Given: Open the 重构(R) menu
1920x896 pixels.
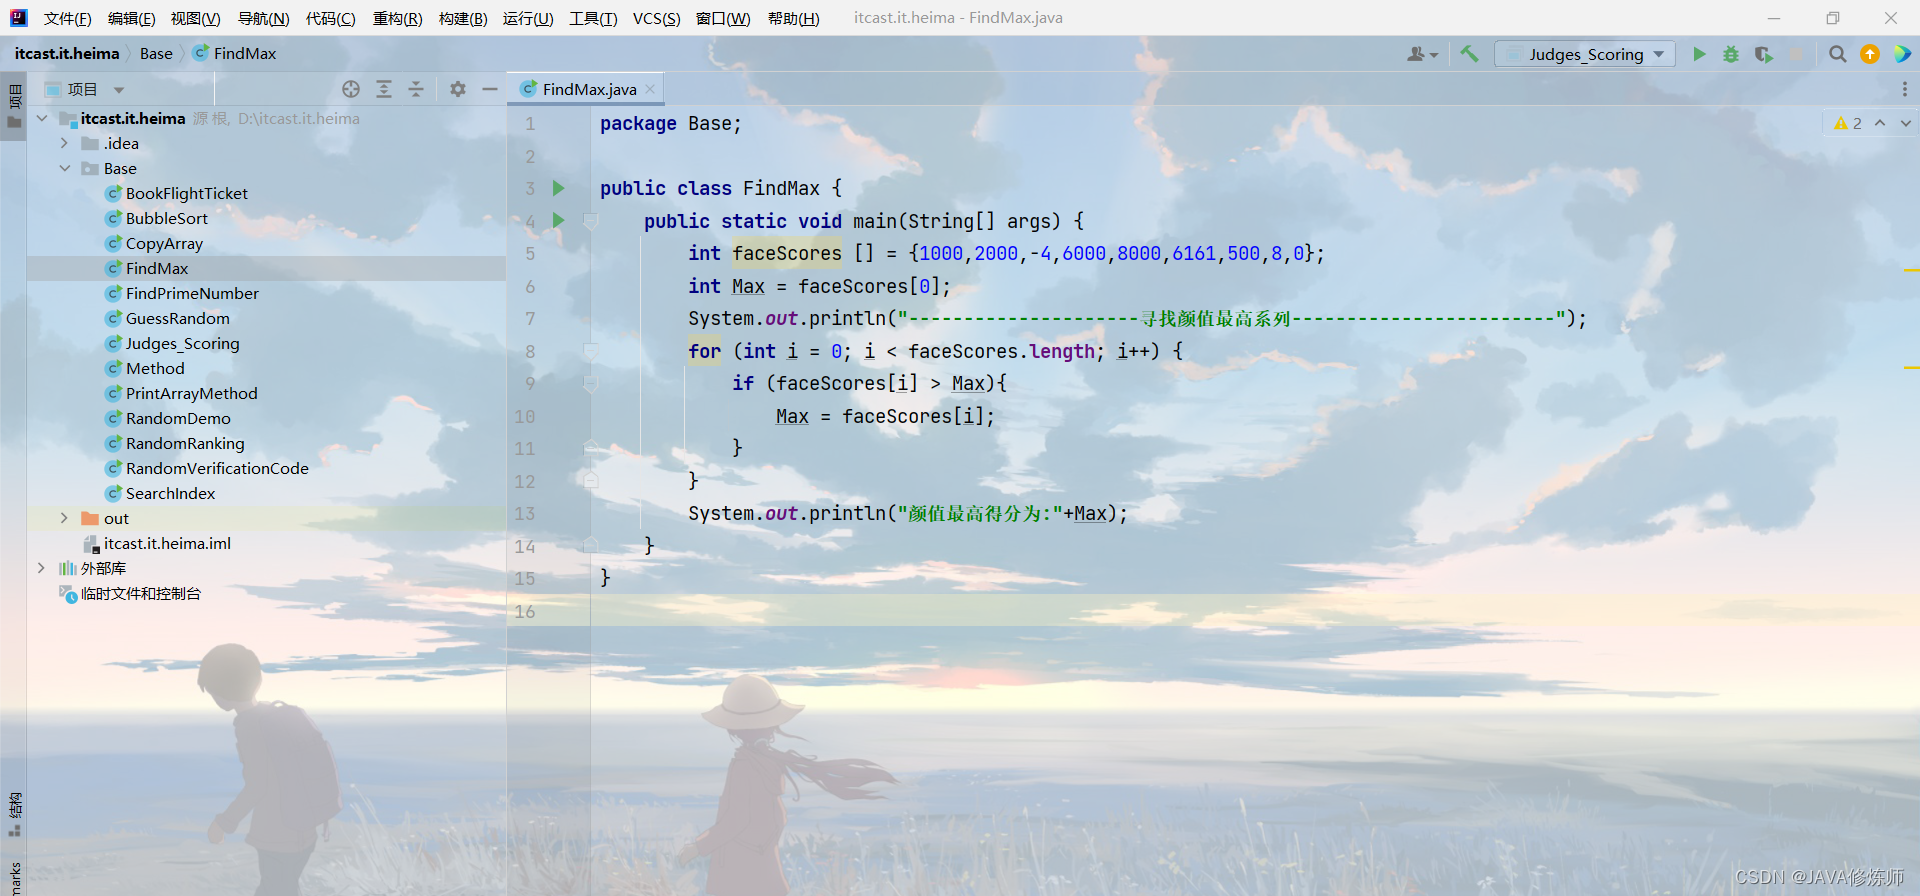Looking at the screenshot, I should click(397, 18).
